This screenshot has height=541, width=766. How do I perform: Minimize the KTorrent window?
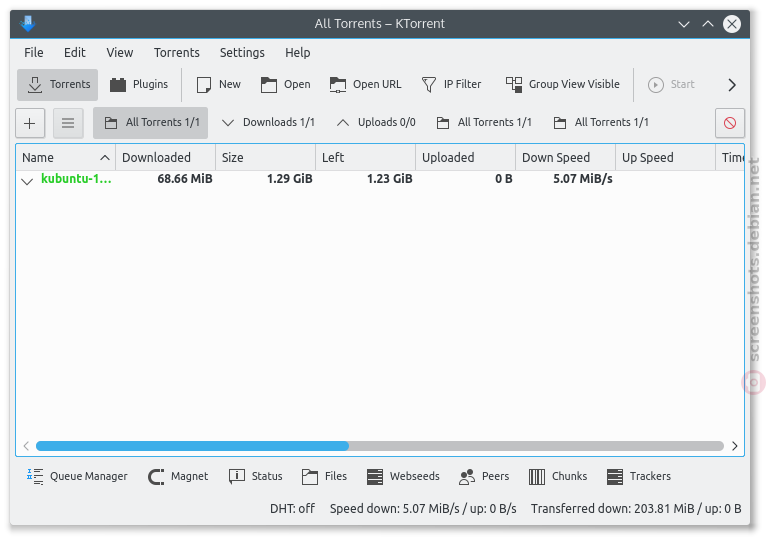(x=684, y=24)
